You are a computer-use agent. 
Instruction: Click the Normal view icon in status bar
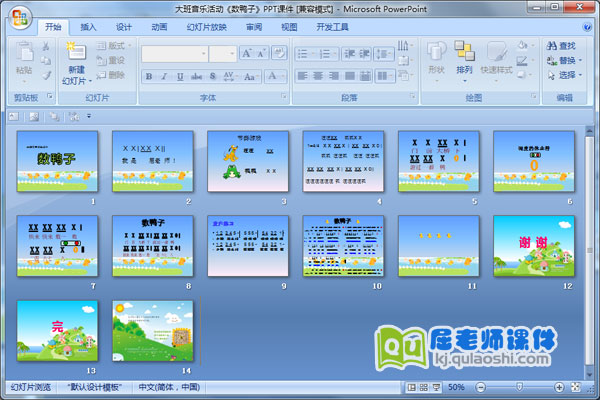pyautogui.click(x=411, y=388)
